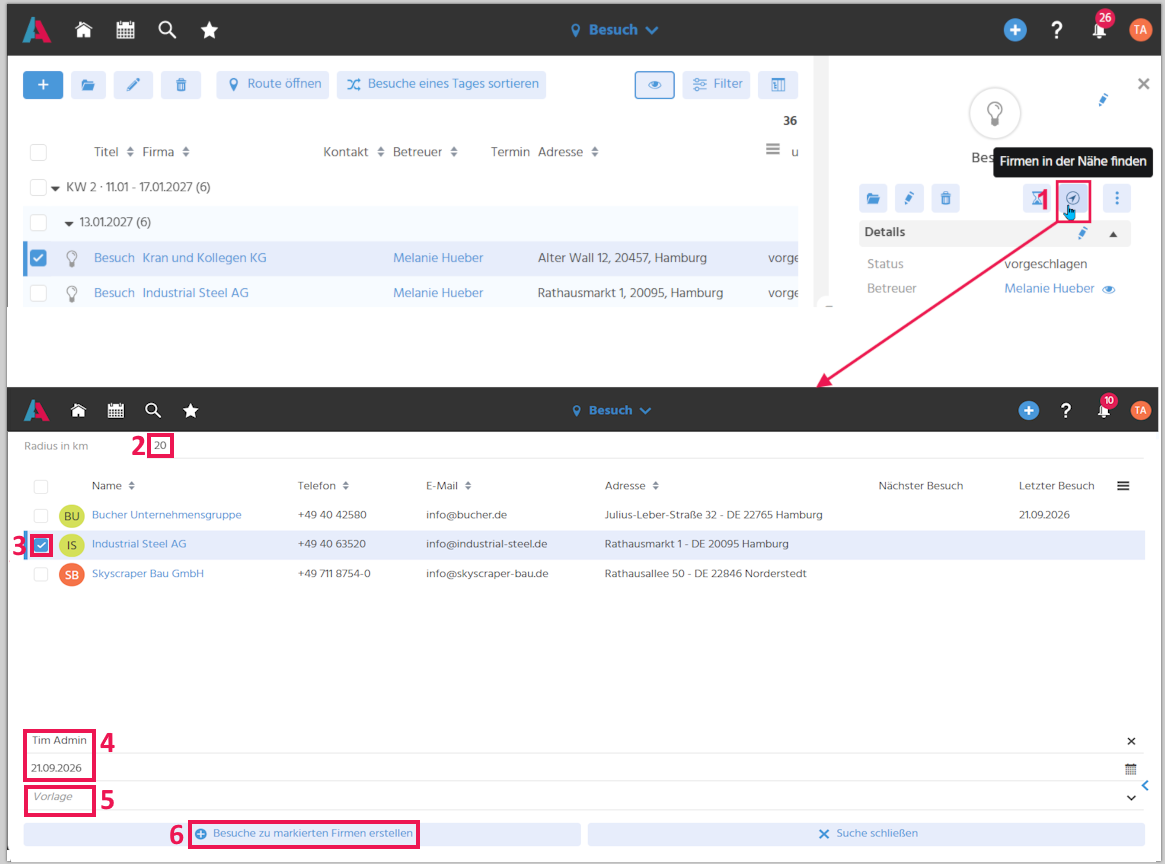Click the 'Suche schließen' button
1165x864 pixels.
pyautogui.click(x=866, y=834)
